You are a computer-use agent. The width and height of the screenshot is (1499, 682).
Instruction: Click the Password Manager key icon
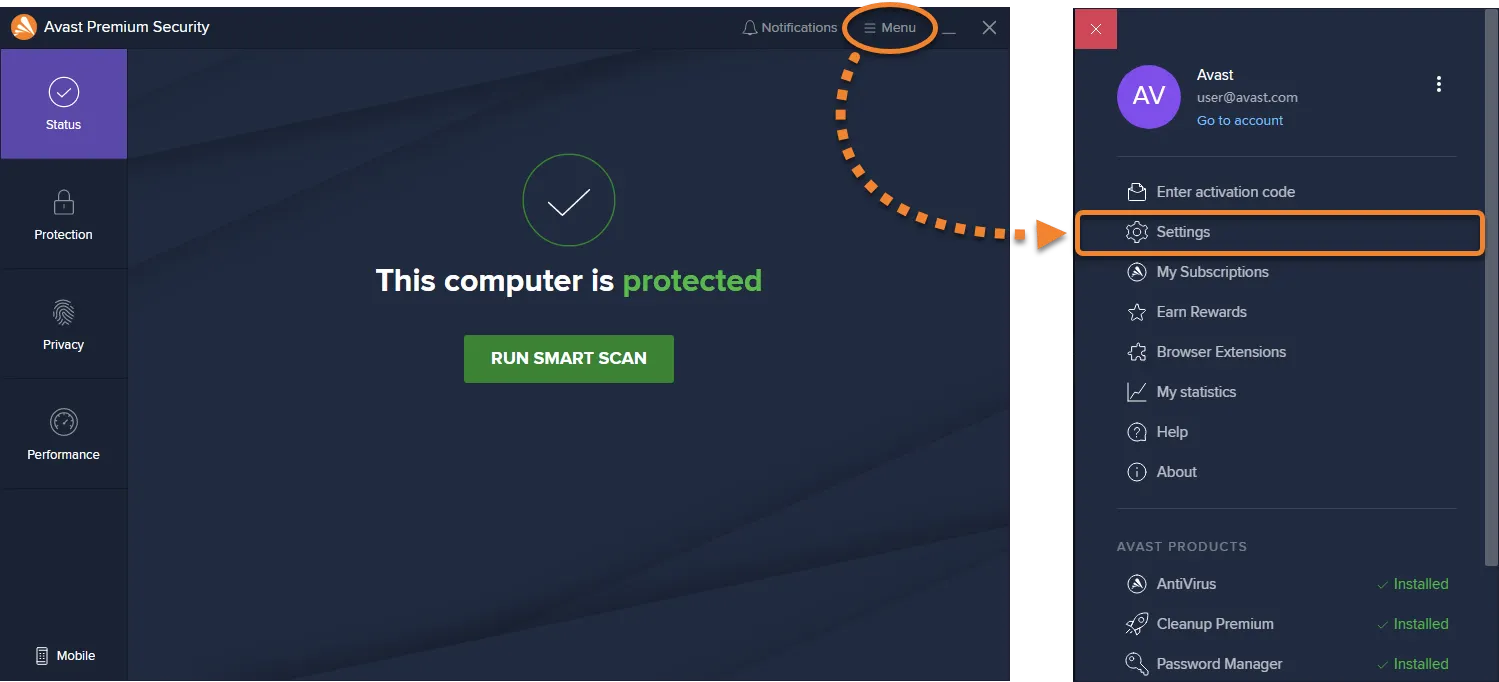(1136, 664)
